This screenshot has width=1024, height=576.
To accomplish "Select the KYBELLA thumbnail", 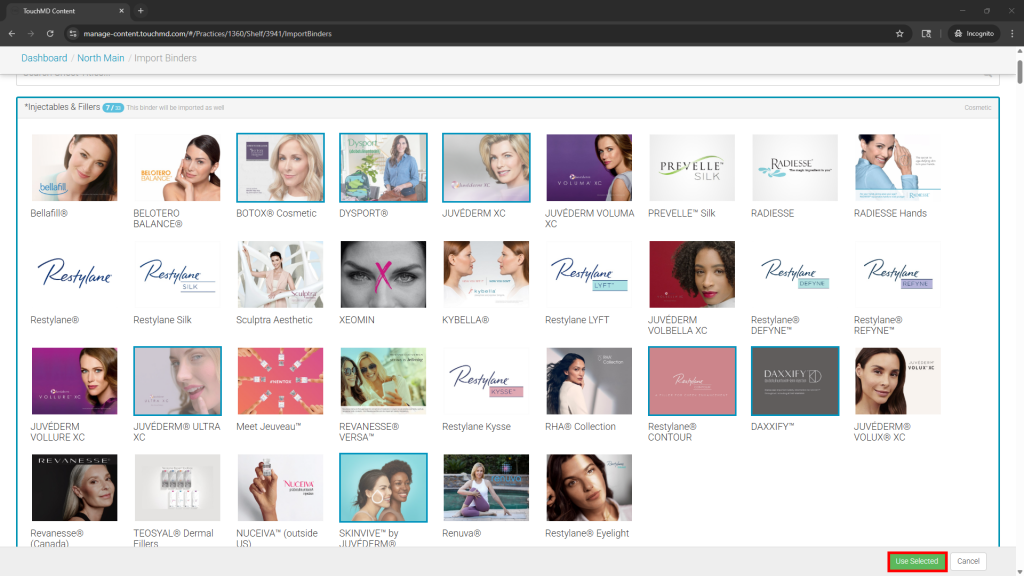I will 486,274.
